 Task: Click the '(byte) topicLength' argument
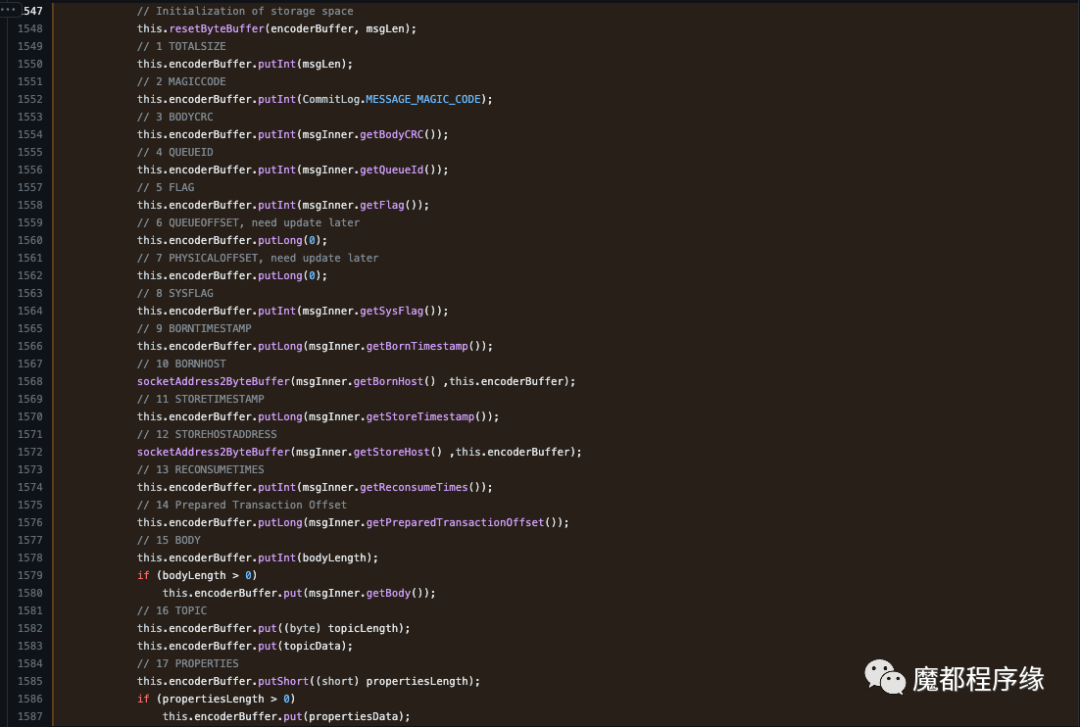coord(340,628)
